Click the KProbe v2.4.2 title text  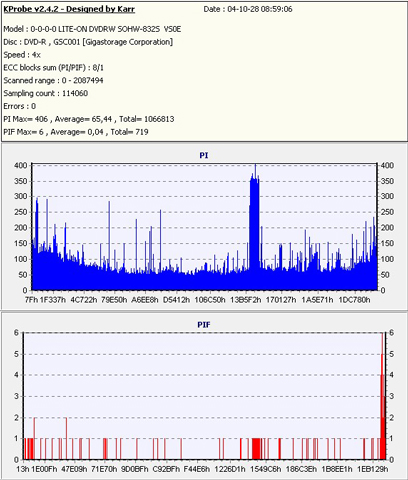click(x=69, y=9)
